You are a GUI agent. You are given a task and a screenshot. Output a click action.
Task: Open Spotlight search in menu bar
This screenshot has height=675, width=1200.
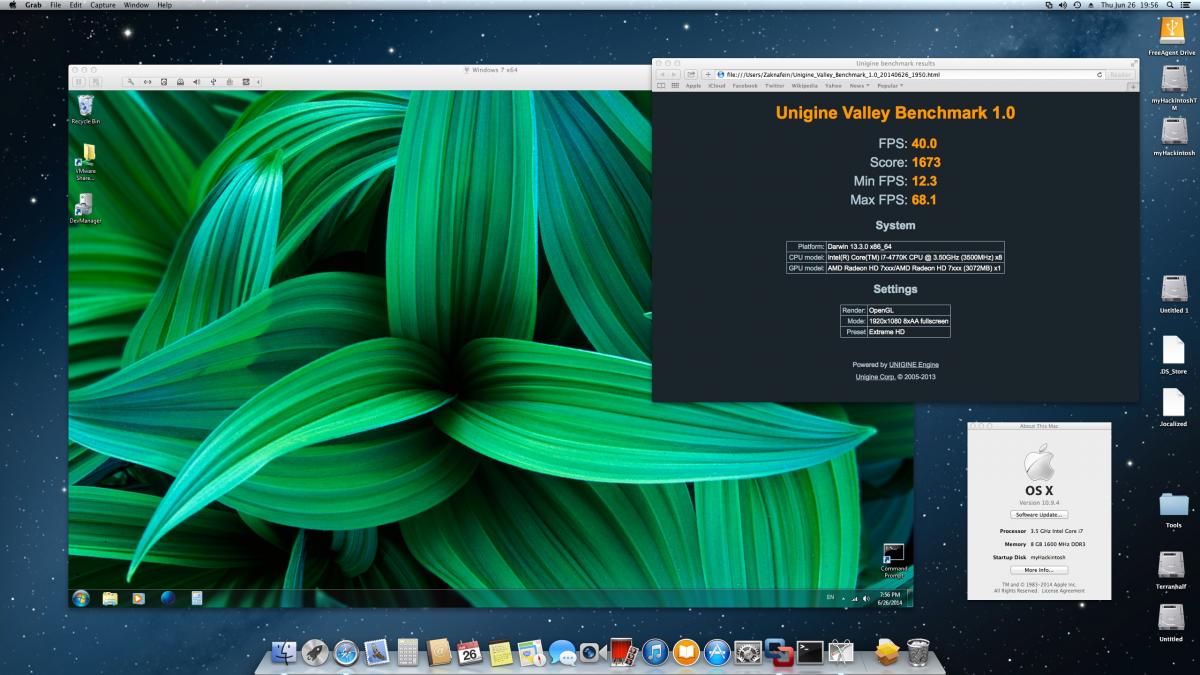(x=1171, y=5)
